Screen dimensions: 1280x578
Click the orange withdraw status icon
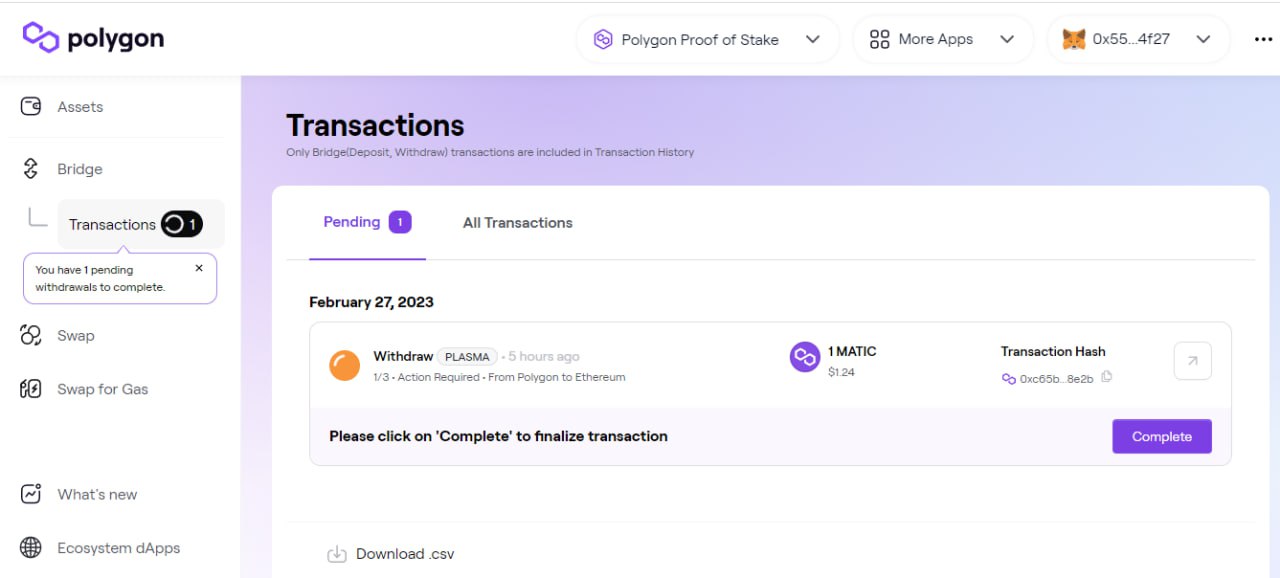coord(345,365)
